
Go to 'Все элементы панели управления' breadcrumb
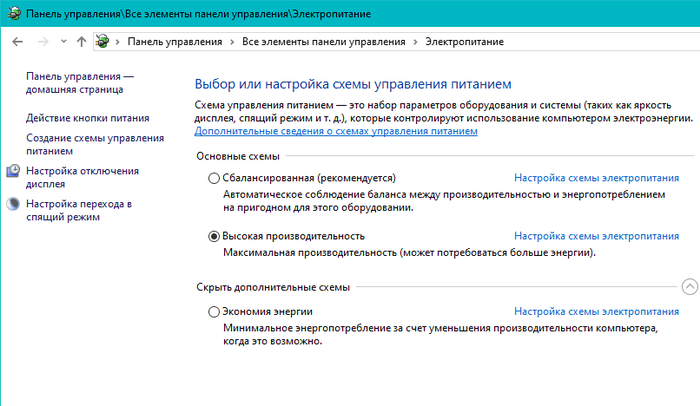pos(323,41)
